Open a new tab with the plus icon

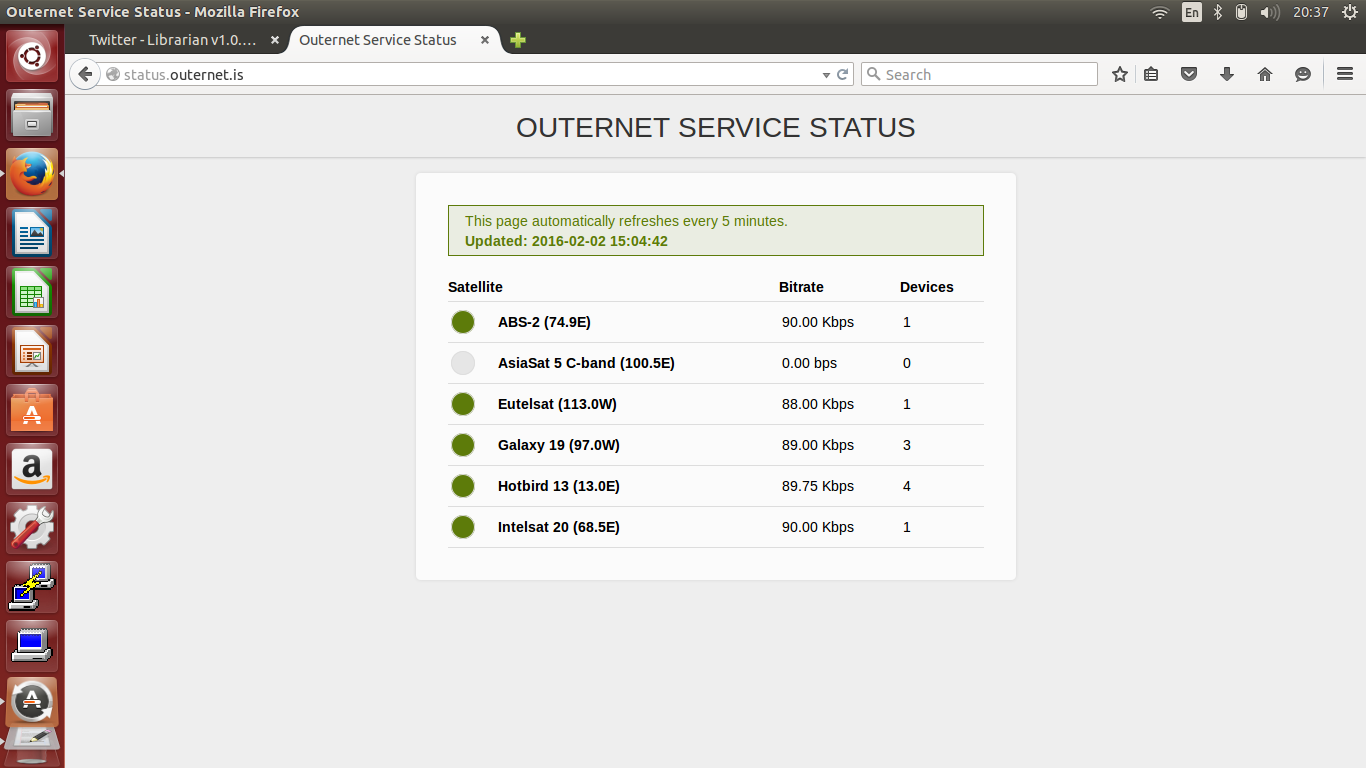517,40
